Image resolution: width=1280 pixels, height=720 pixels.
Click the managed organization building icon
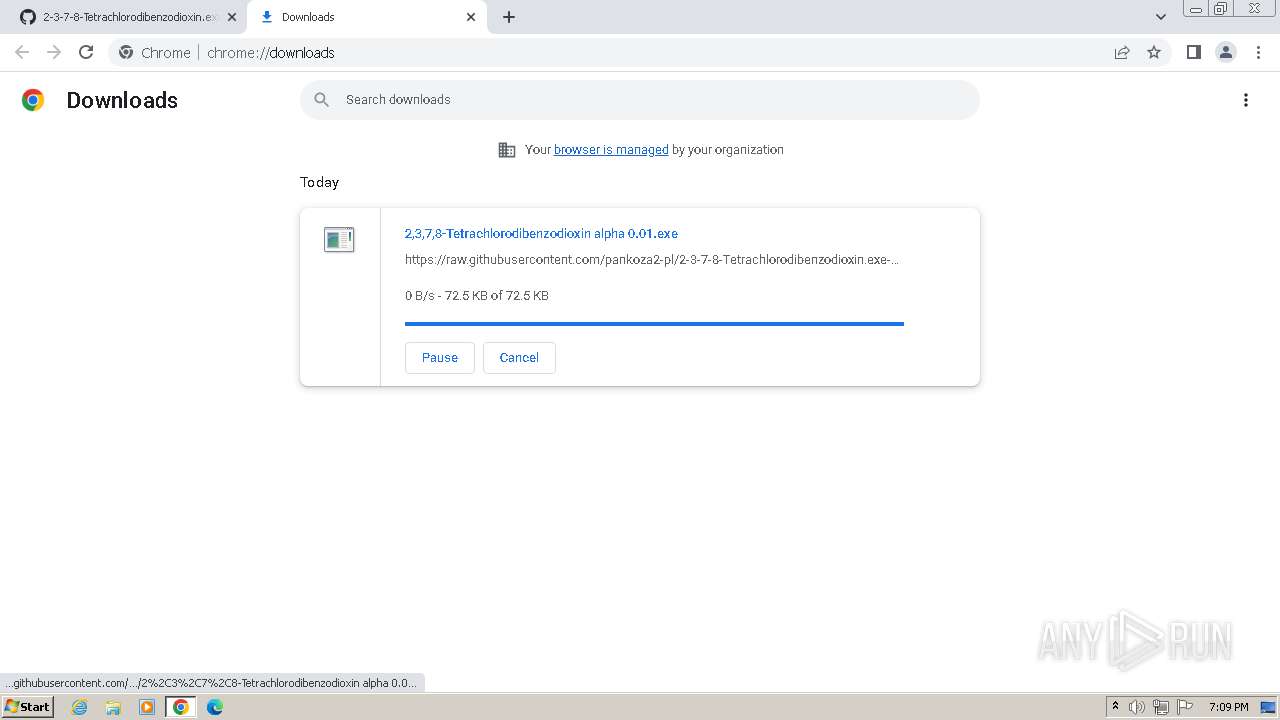[x=507, y=150]
